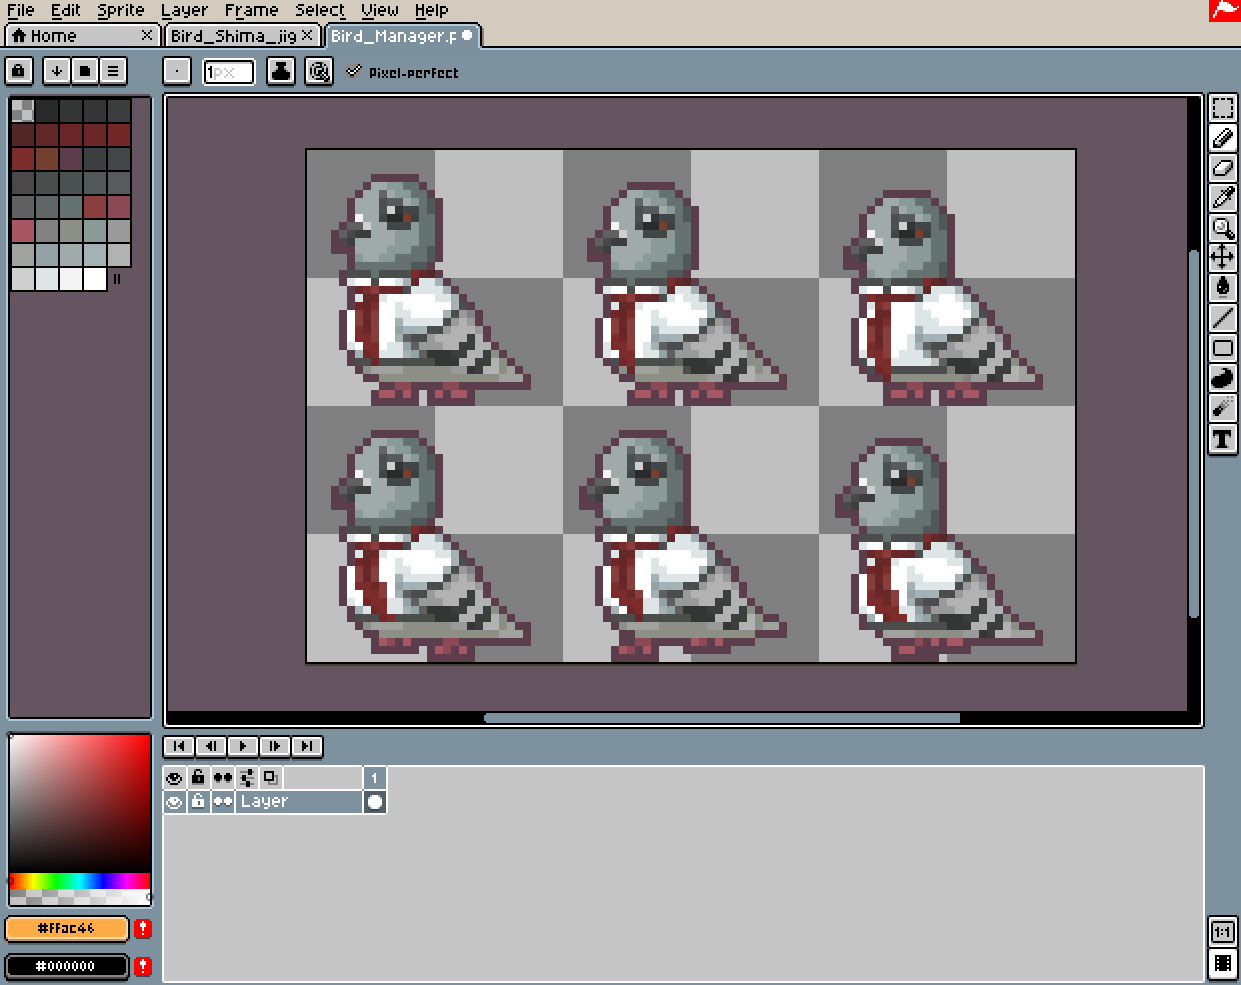Activate the Paint Bucket tool
This screenshot has width=1241, height=985.
[x=1222, y=288]
